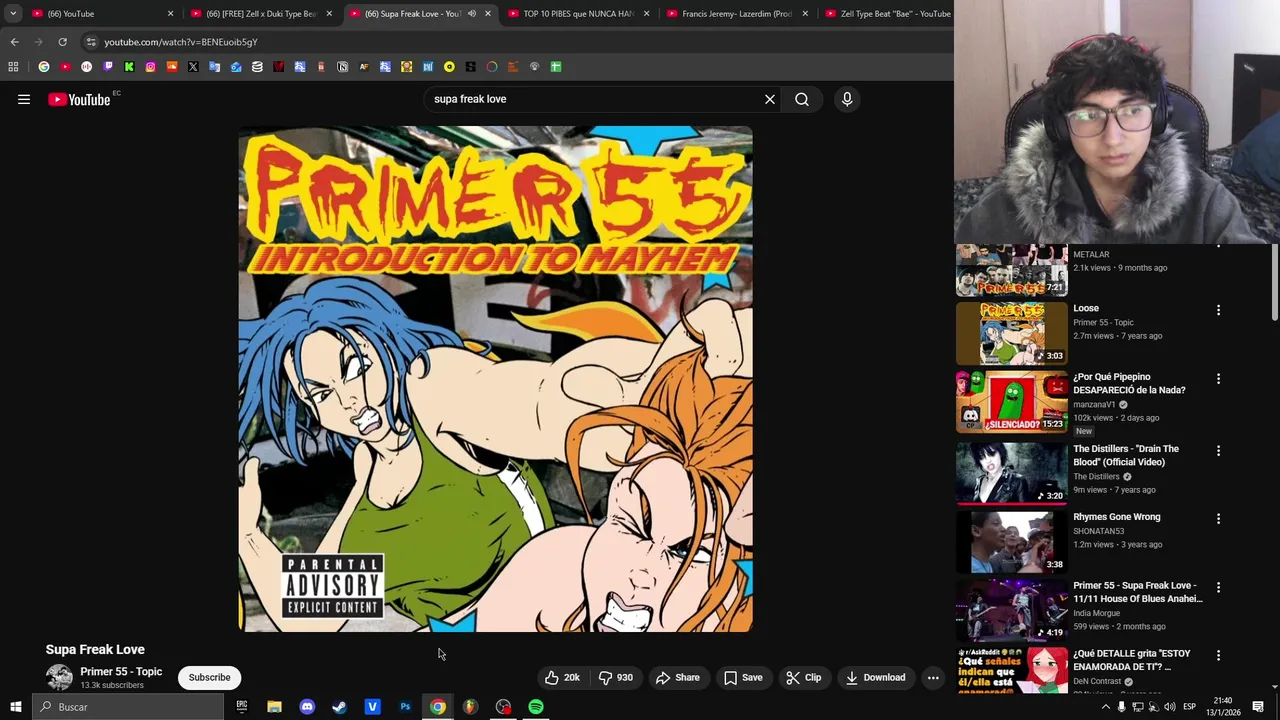Open the Google bookmark

pyautogui.click(x=44, y=67)
